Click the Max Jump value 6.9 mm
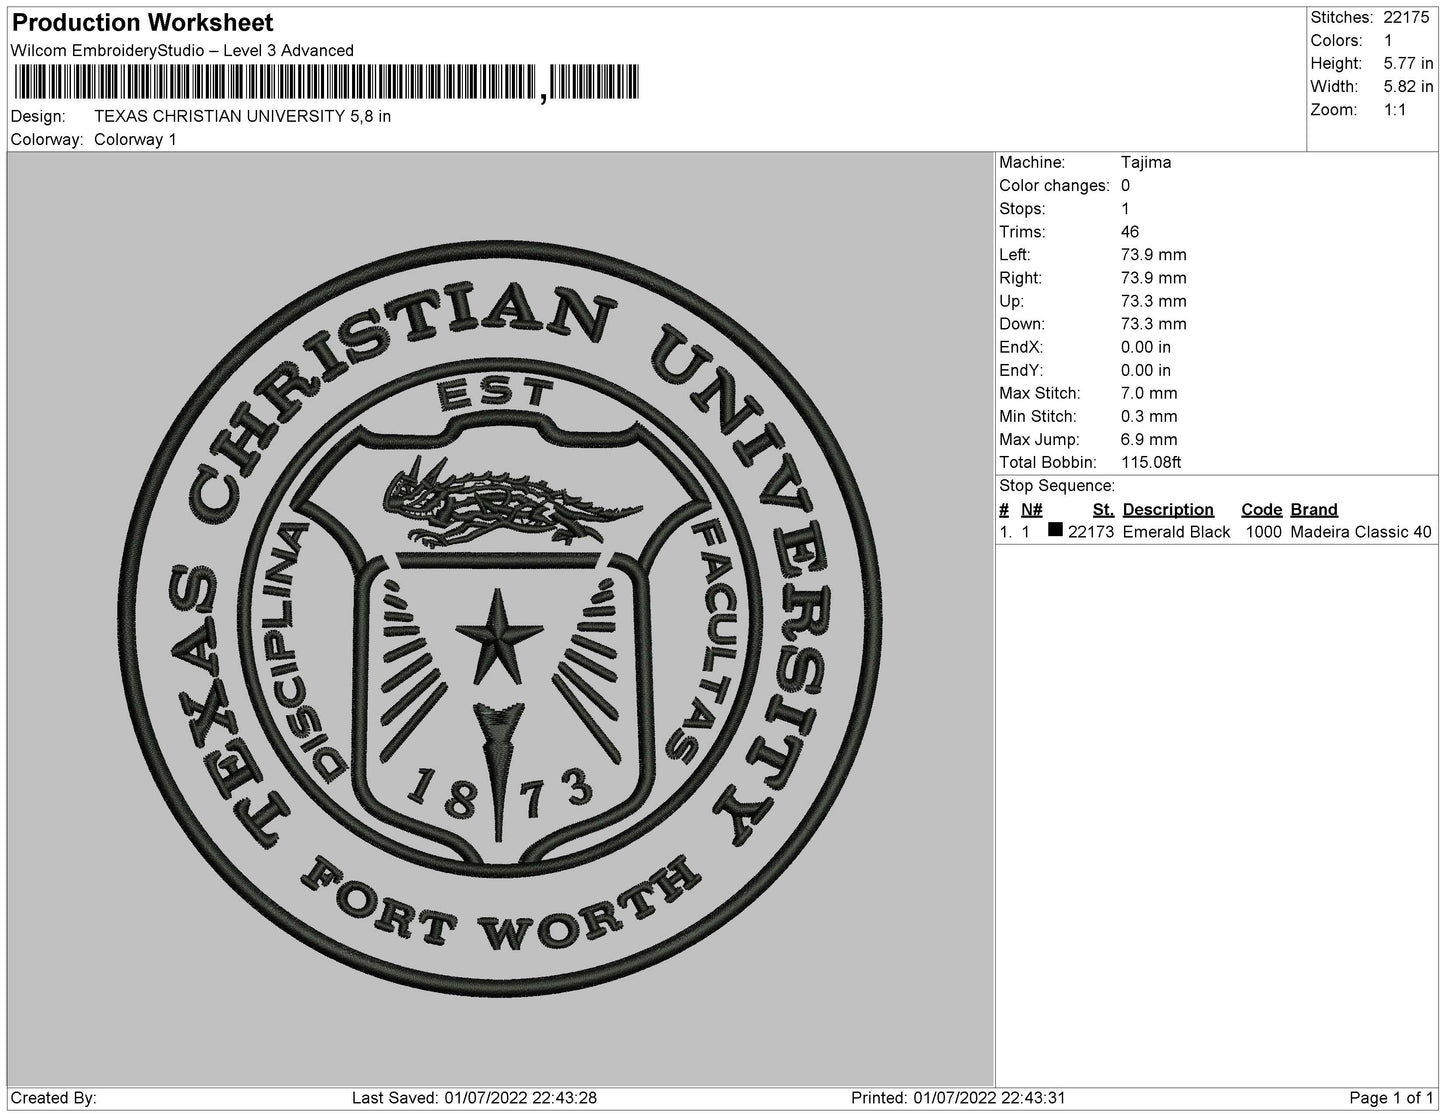1445x1117 pixels. (x=1149, y=440)
